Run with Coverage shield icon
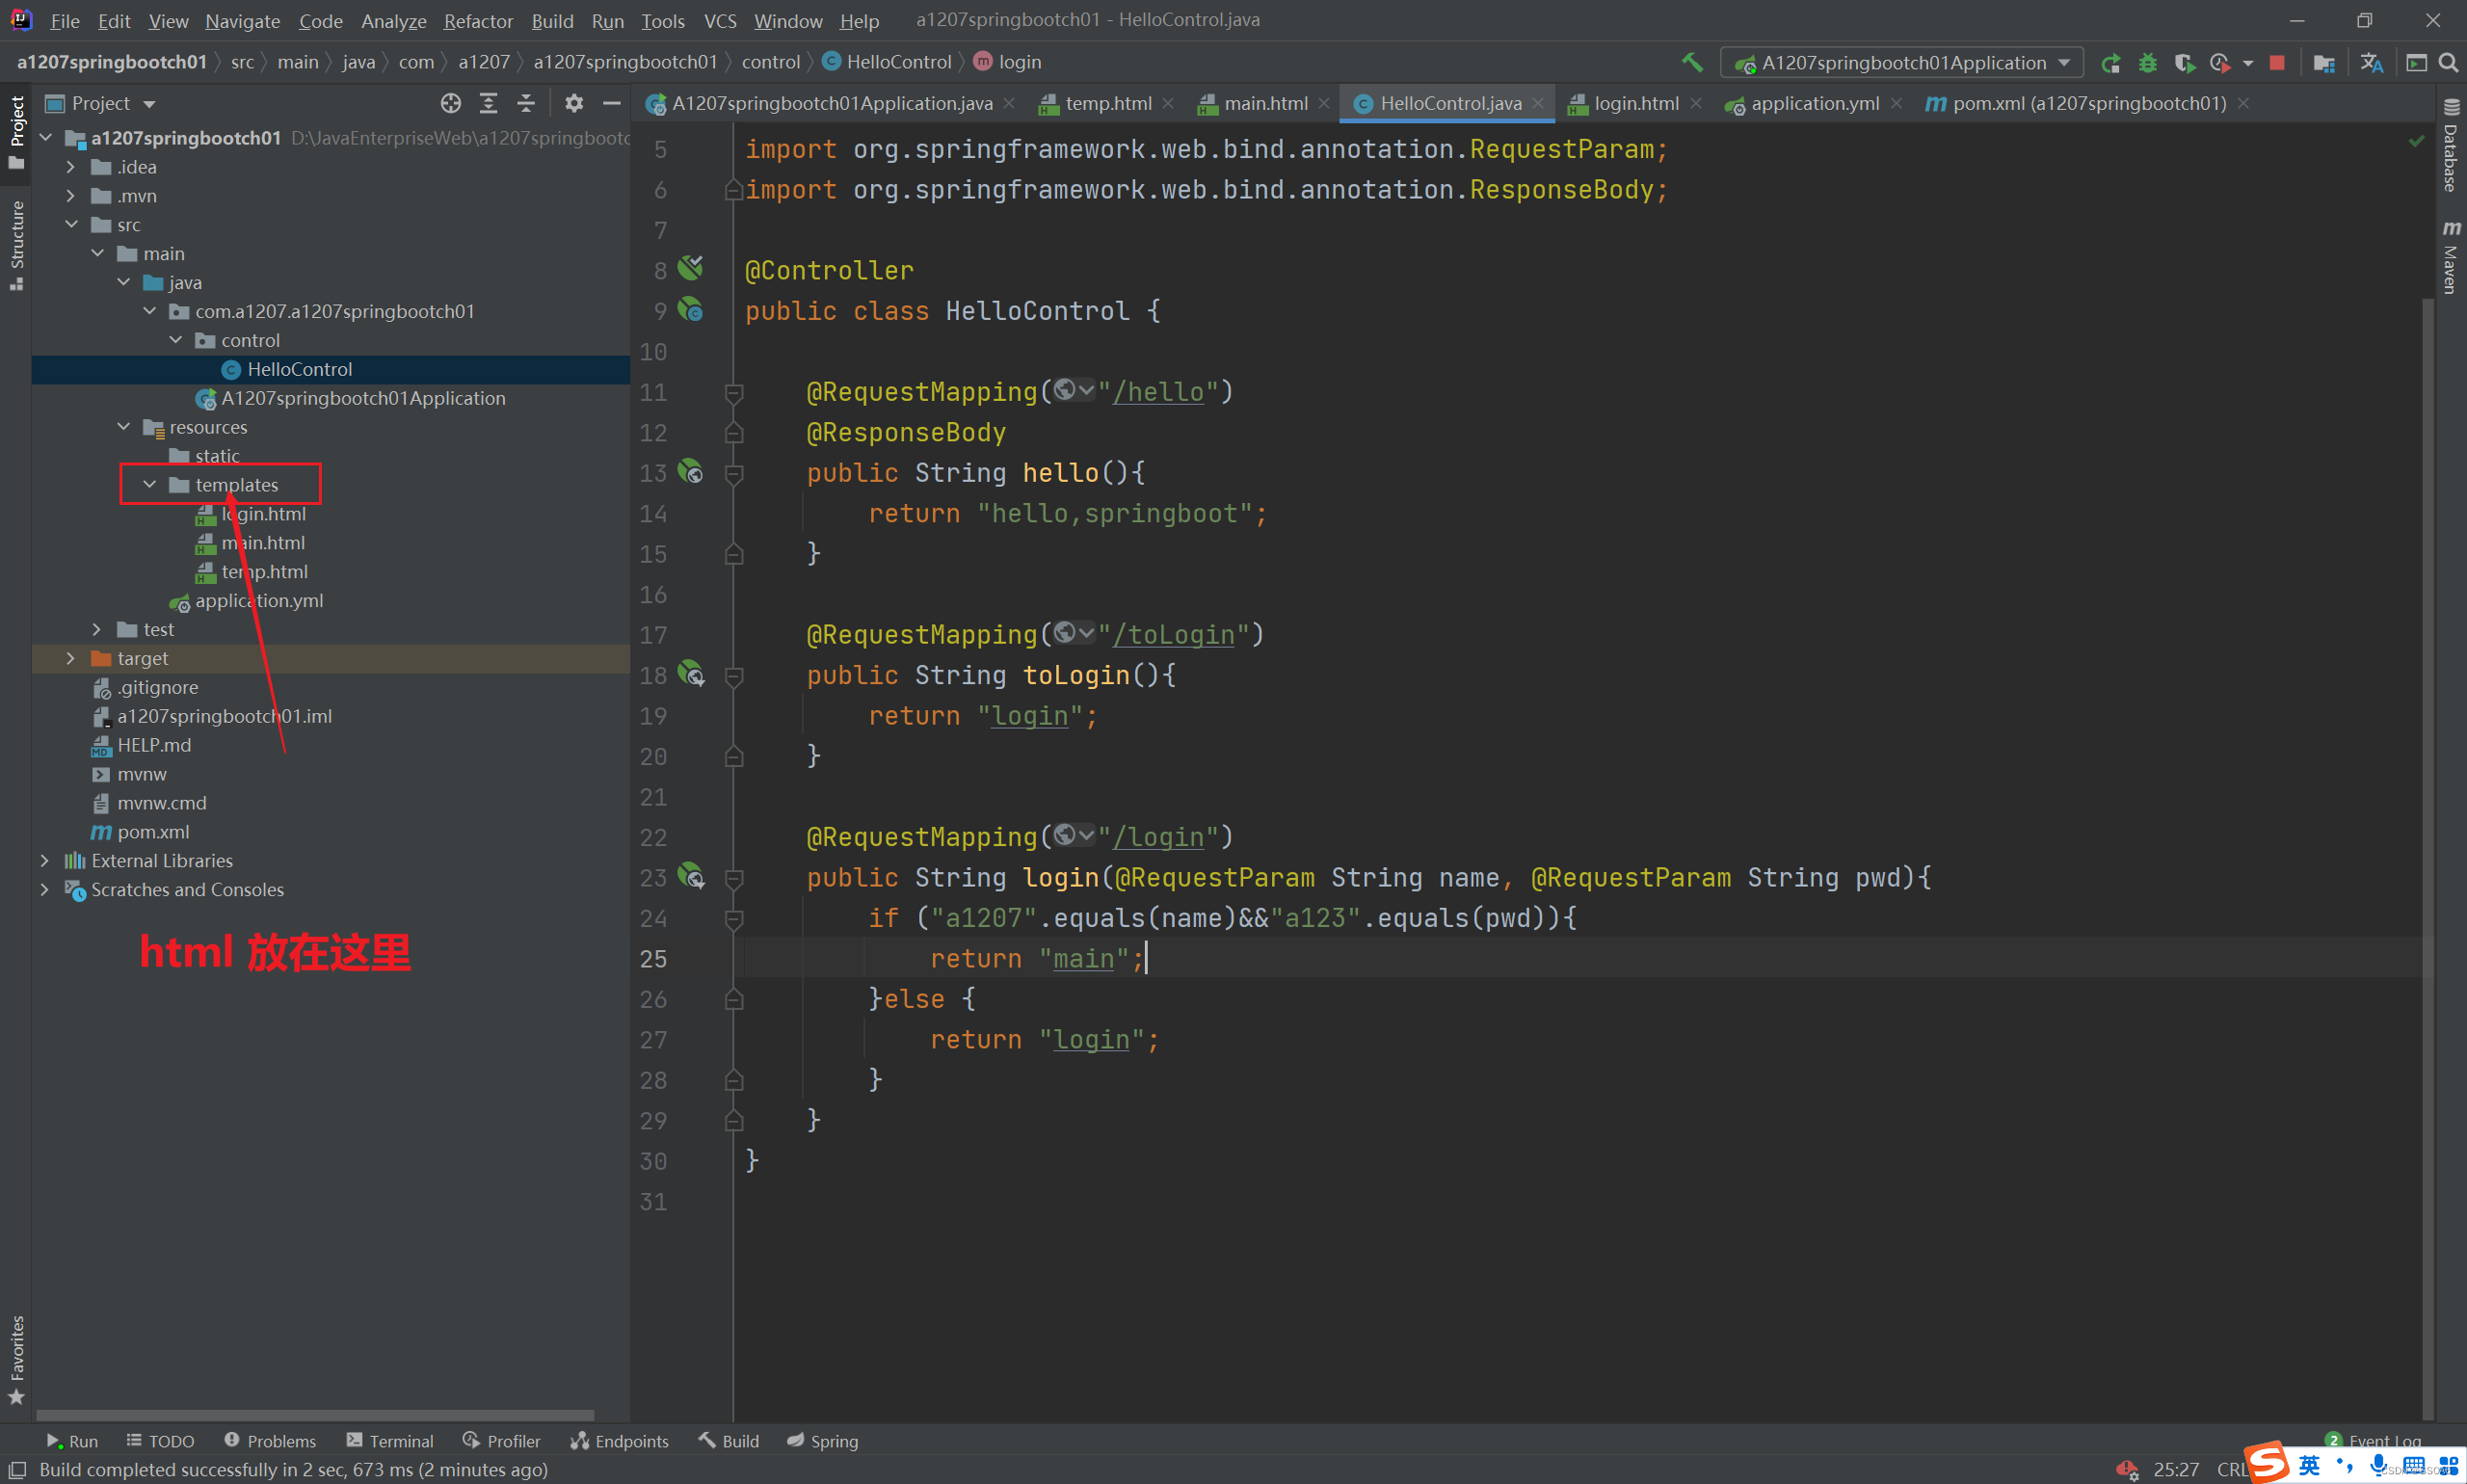2467x1484 pixels. coord(2184,63)
